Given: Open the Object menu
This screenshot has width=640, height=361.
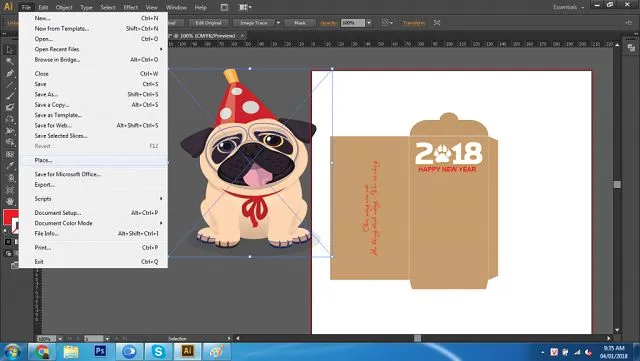Looking at the screenshot, I should 64,7.
